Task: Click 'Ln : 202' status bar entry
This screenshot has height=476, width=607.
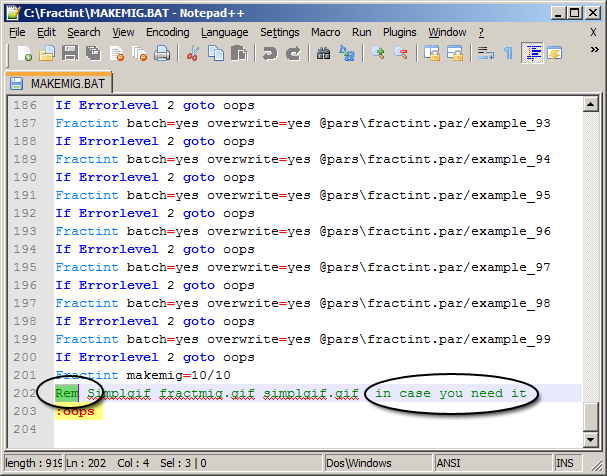Action: pyautogui.click(x=86, y=463)
